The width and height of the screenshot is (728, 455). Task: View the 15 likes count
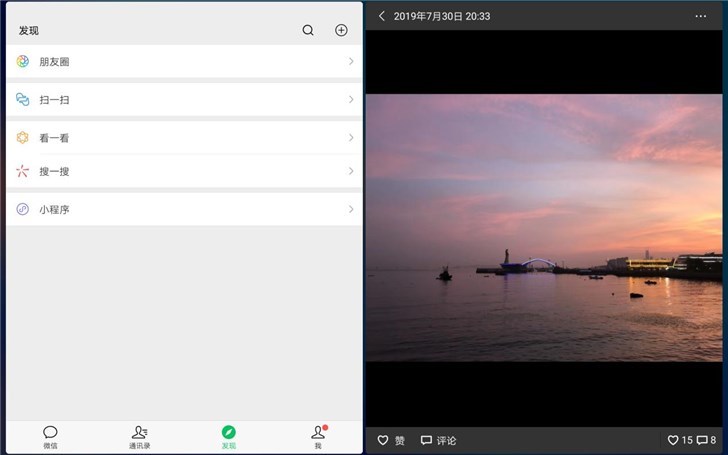(680, 440)
